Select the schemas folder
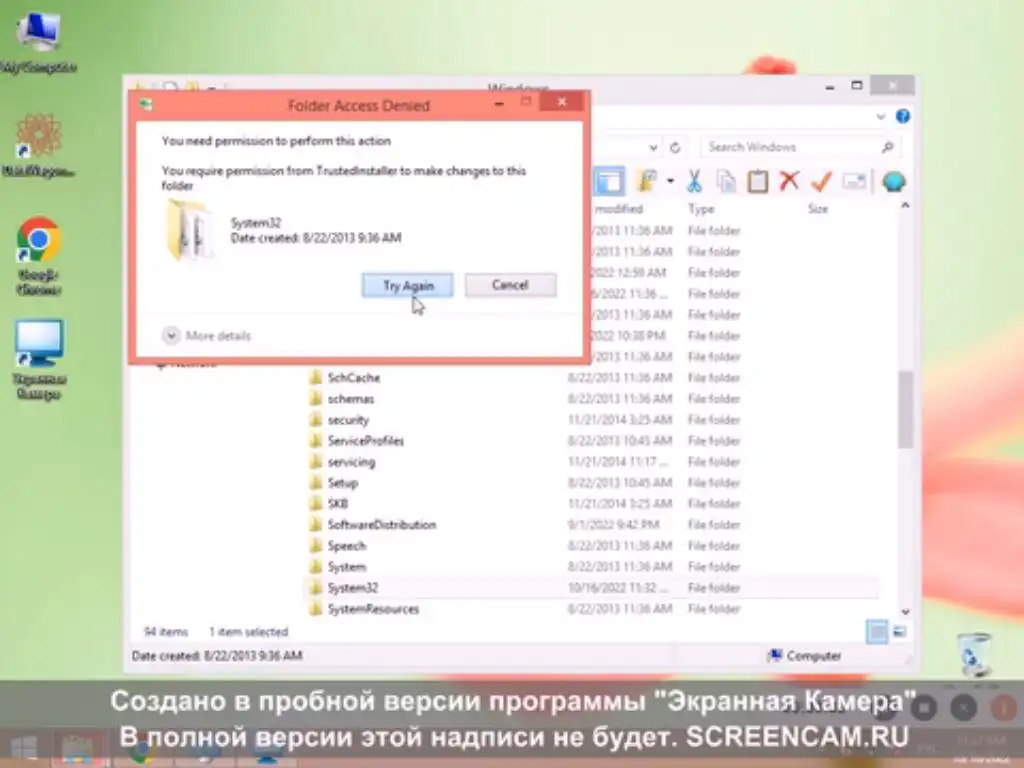The height and width of the screenshot is (768, 1024). click(350, 398)
